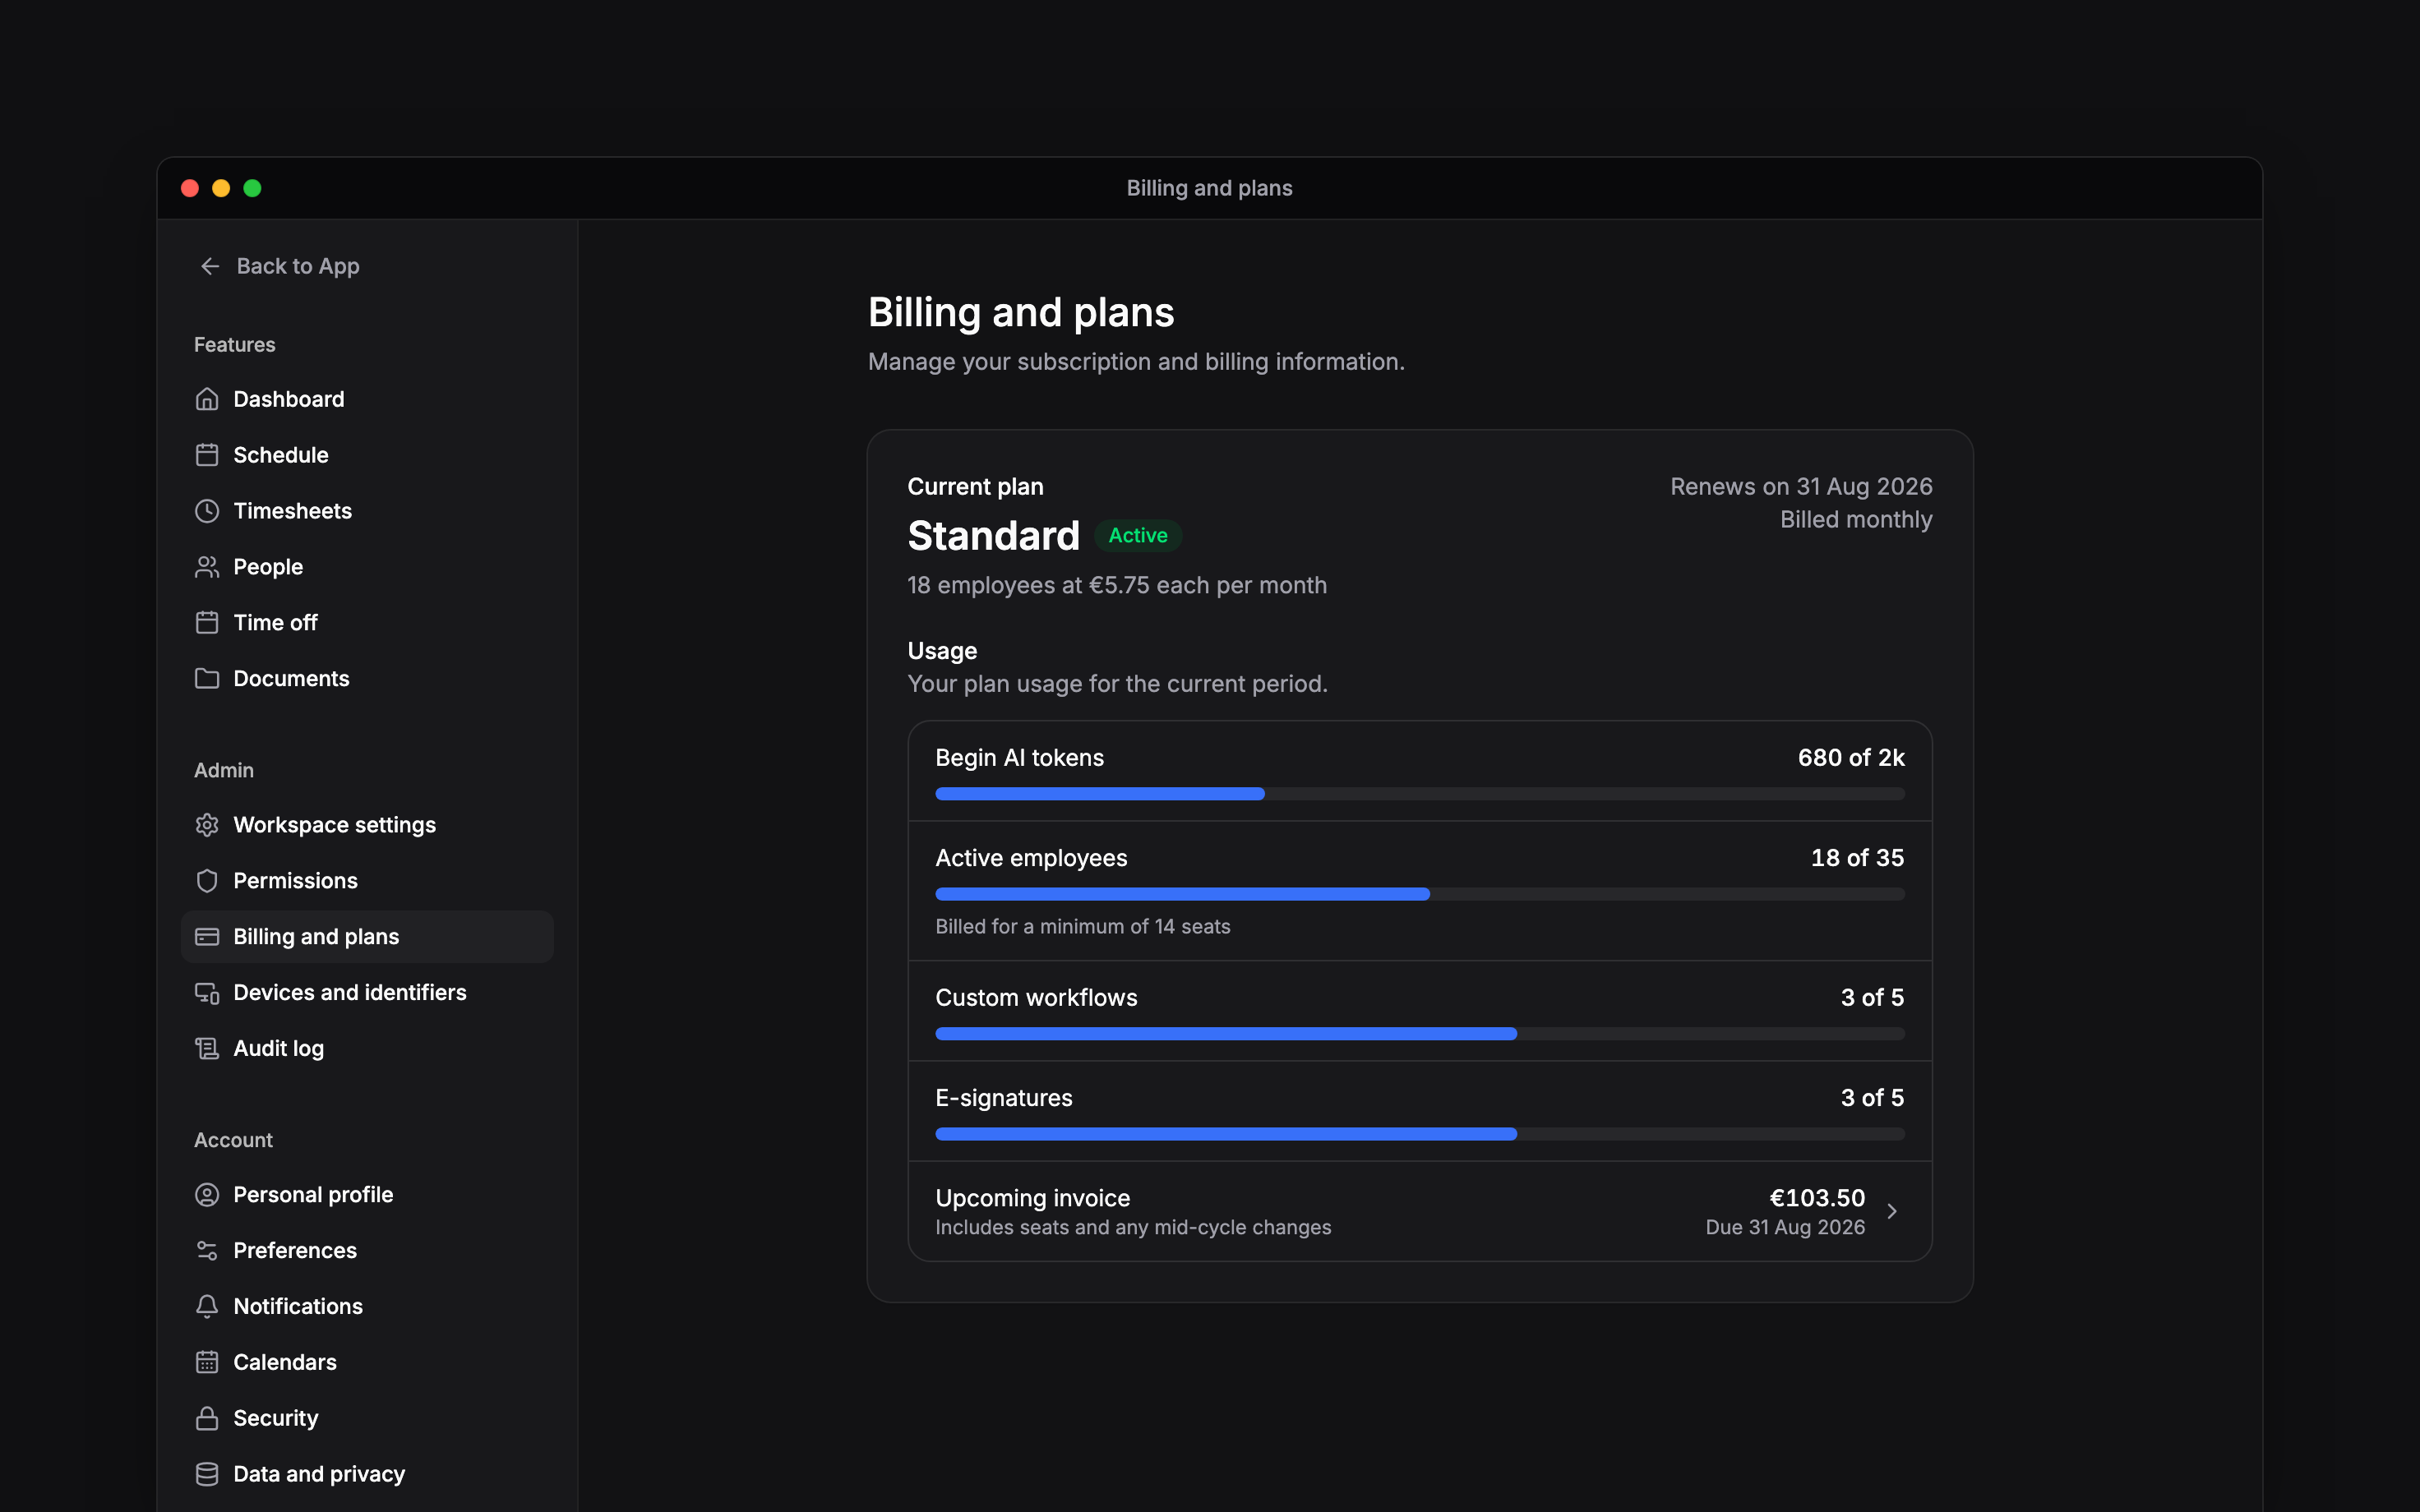This screenshot has height=1512, width=2420.
Task: Click the Preferences sliders icon
Action: pos(207,1251)
